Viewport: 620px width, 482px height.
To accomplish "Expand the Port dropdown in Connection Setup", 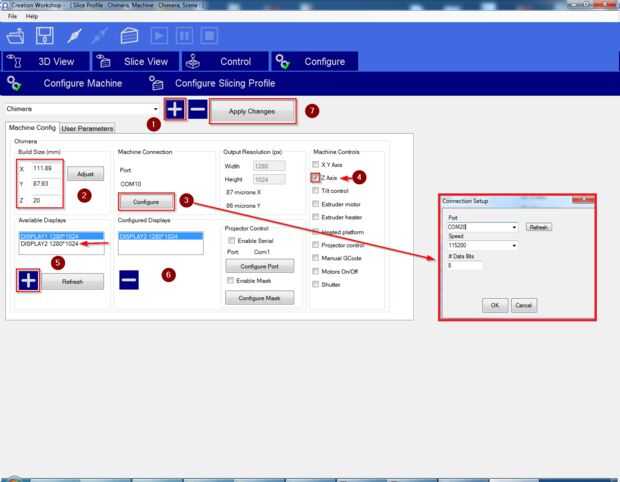I will (514, 227).
